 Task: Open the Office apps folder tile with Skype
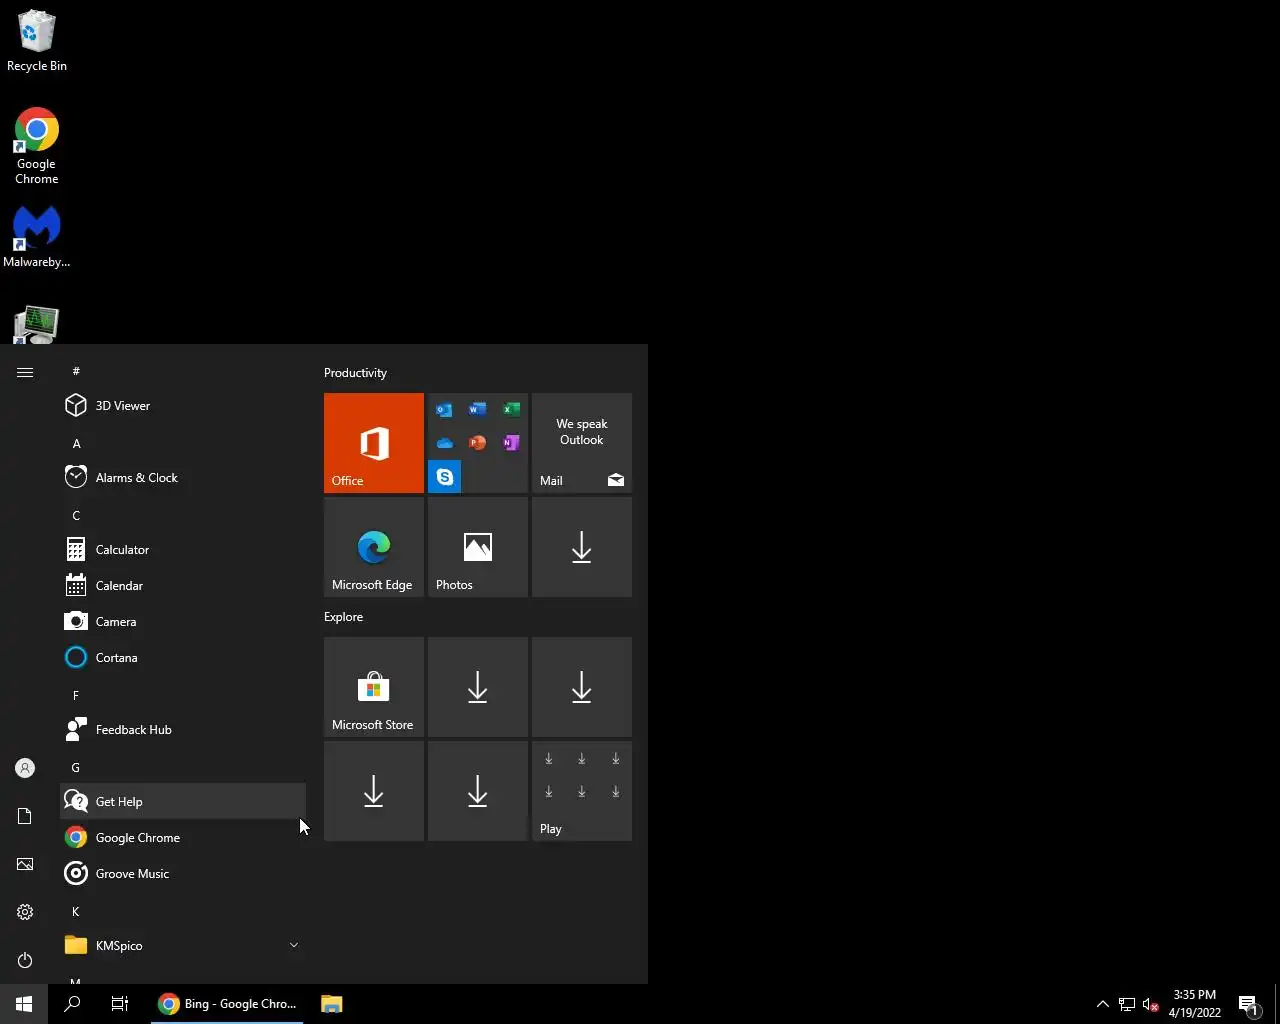[x=478, y=443]
